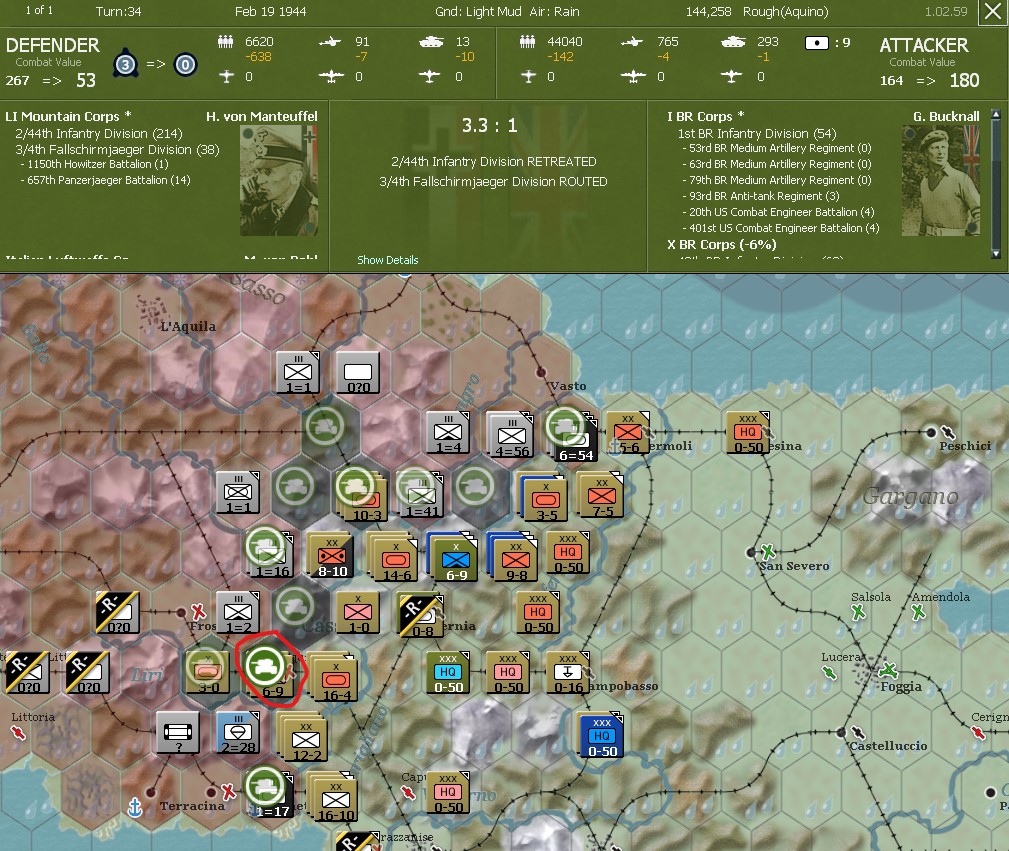Select the 1-0 pink infantry brigade counter

click(358, 612)
